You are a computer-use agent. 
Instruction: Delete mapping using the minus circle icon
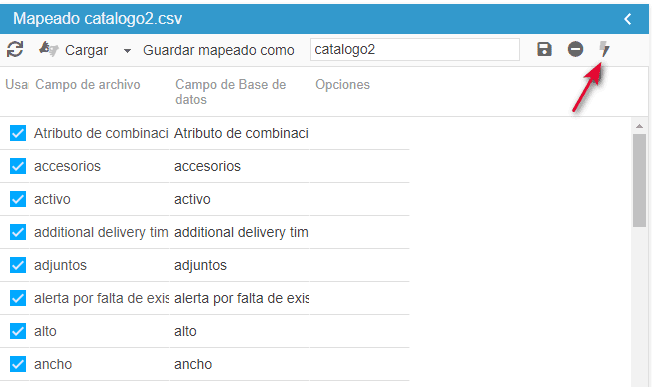pos(575,49)
